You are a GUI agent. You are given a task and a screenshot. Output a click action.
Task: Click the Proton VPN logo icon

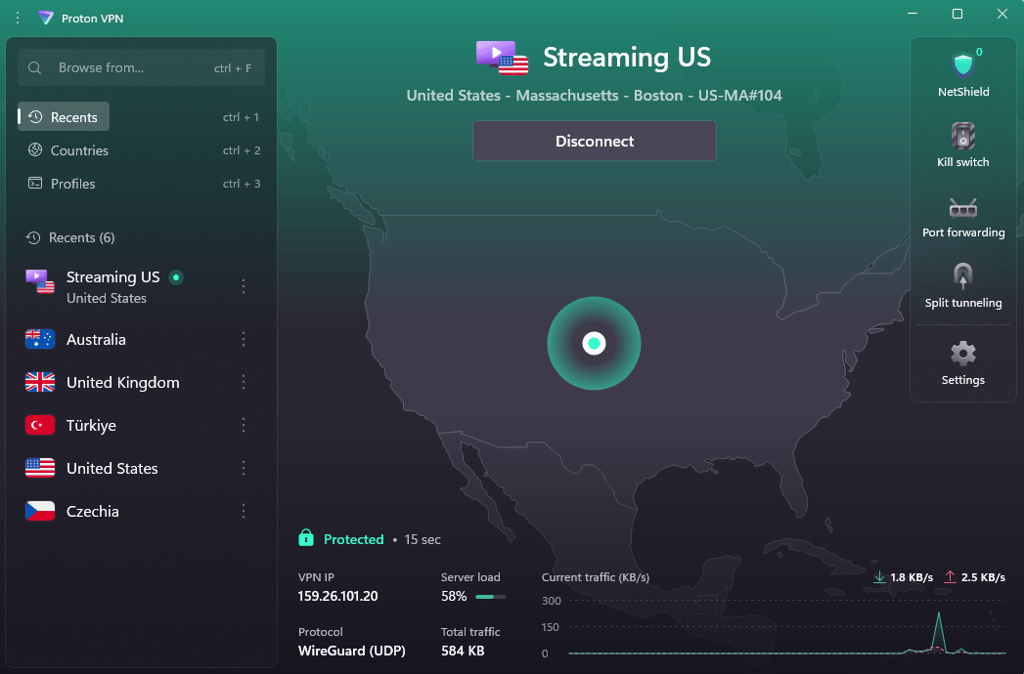coord(46,18)
